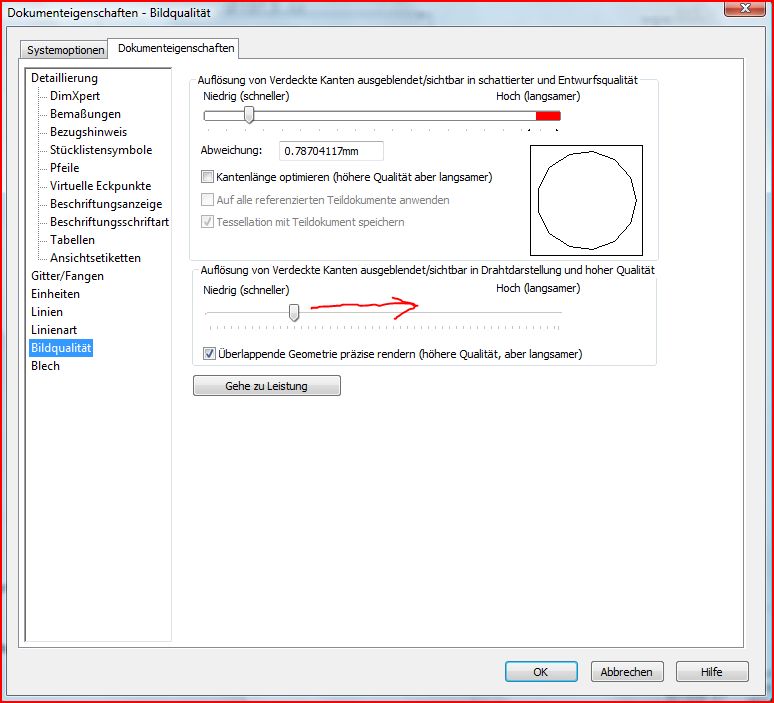Toggle Tessellation mit Teildokument speichern

click(x=207, y=222)
